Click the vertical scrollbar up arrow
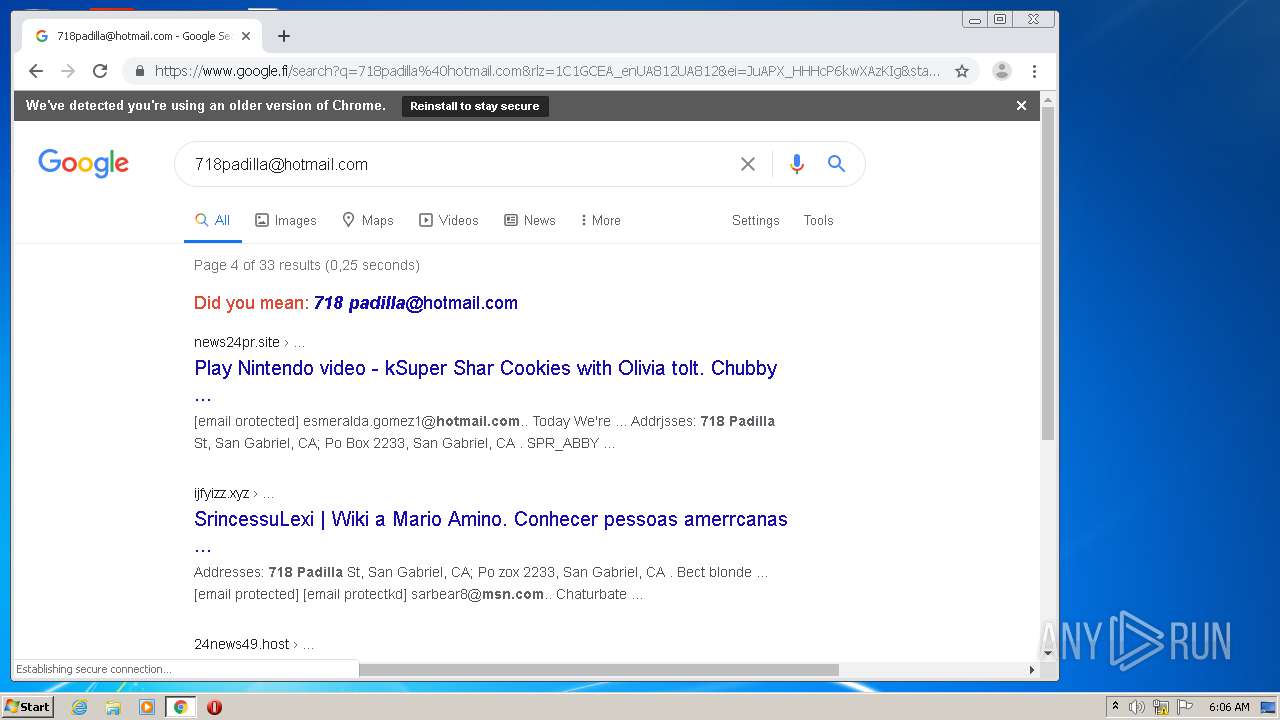 (x=1048, y=99)
